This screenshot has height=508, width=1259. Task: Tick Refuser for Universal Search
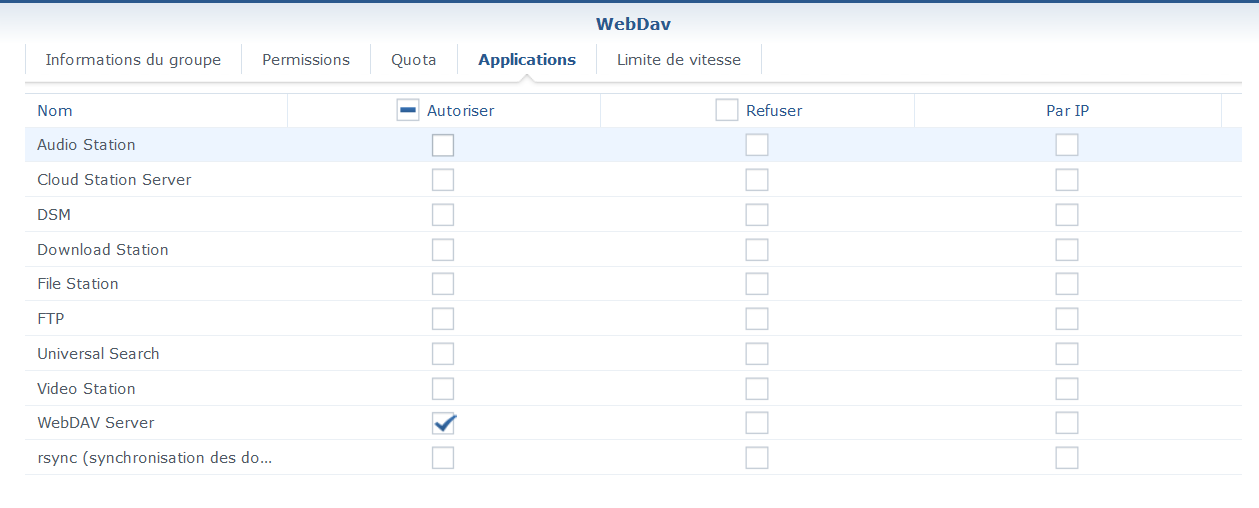pos(757,354)
